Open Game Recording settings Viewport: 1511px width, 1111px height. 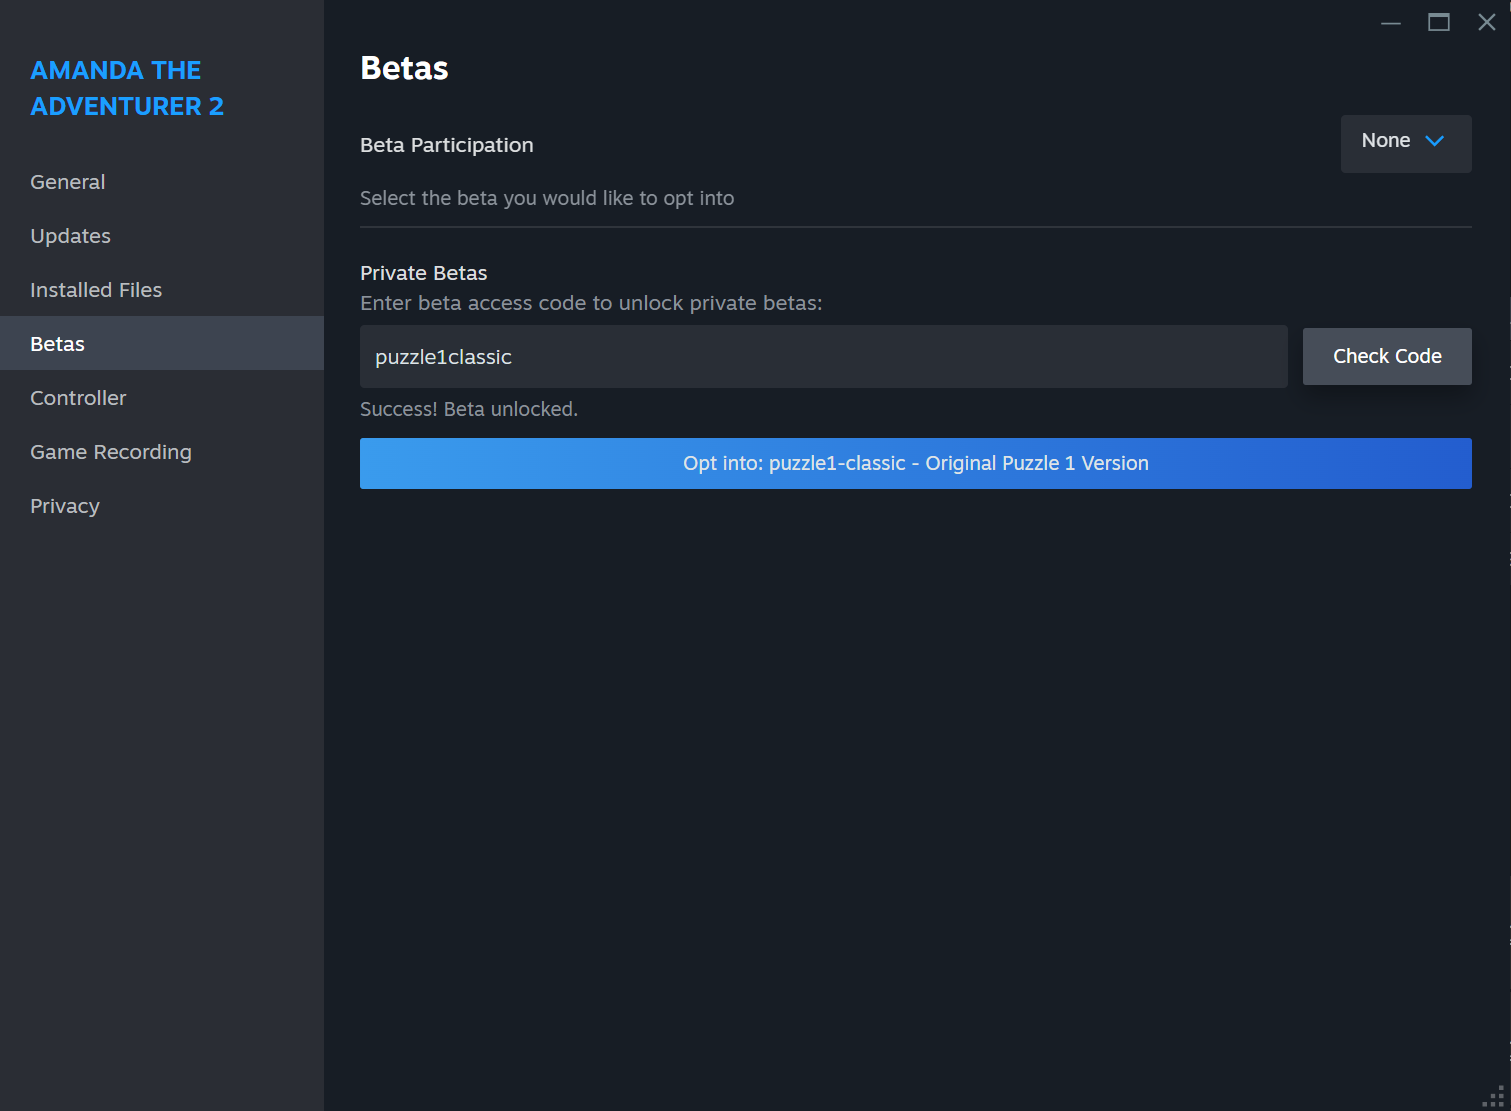[x=161, y=452]
